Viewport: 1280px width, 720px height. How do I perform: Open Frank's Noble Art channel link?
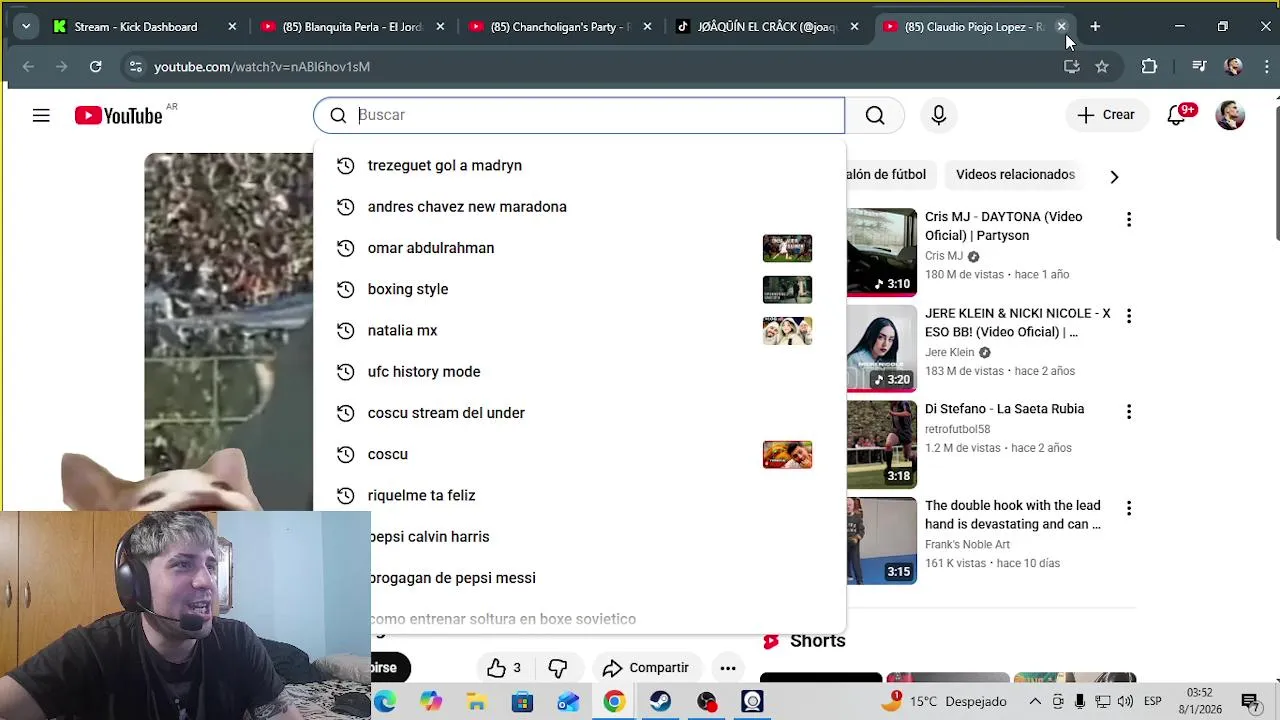967,545
